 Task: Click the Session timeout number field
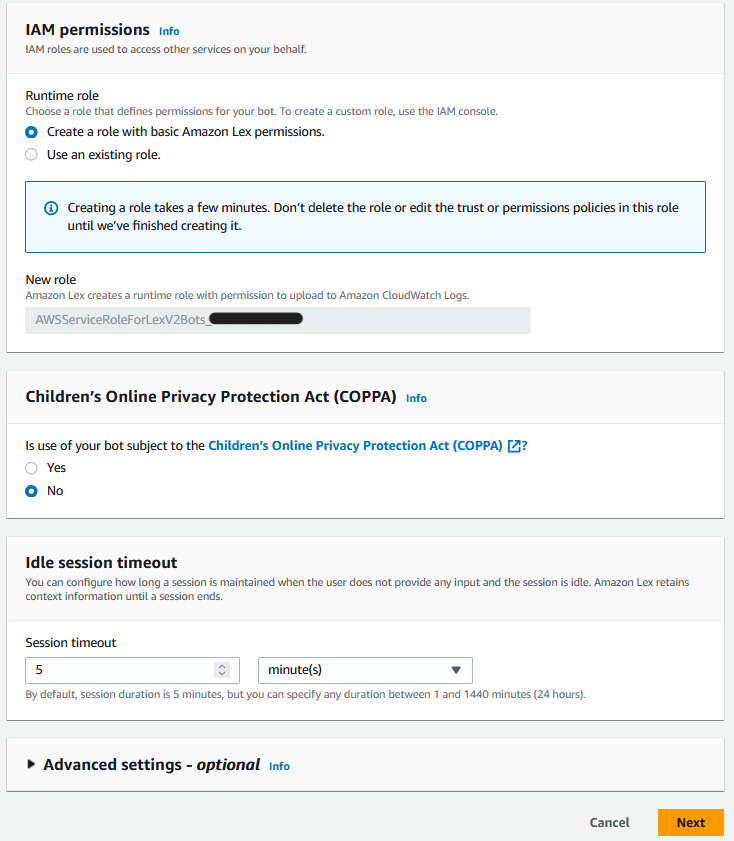tap(132, 670)
